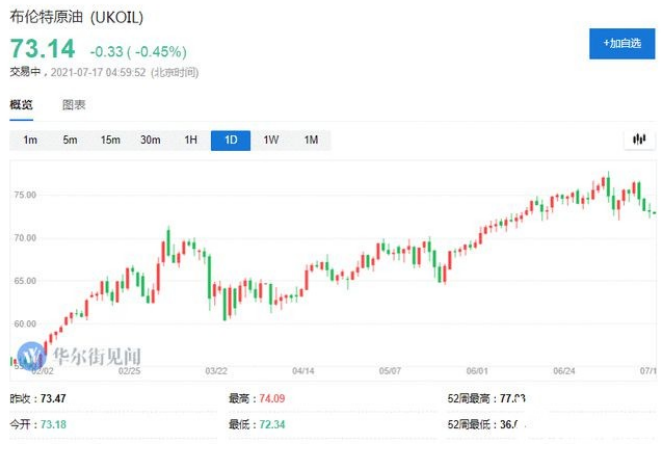Click the 今开 73.18 value
The height and width of the screenshot is (454, 669).
pos(55,425)
